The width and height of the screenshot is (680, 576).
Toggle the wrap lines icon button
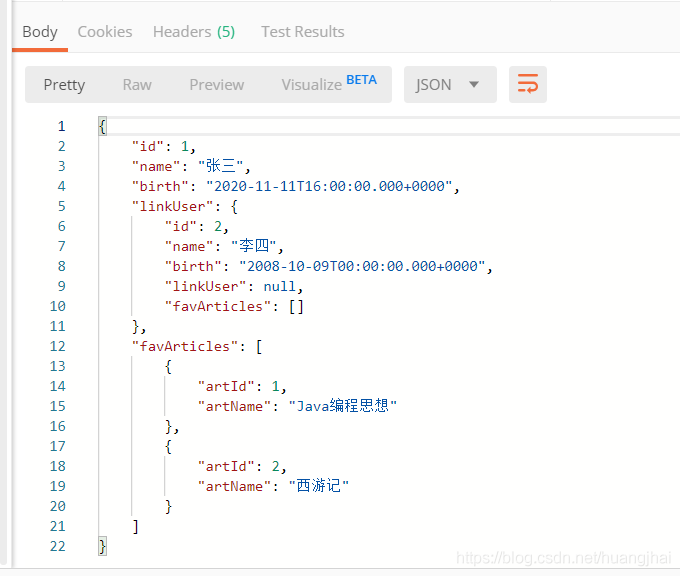point(527,84)
